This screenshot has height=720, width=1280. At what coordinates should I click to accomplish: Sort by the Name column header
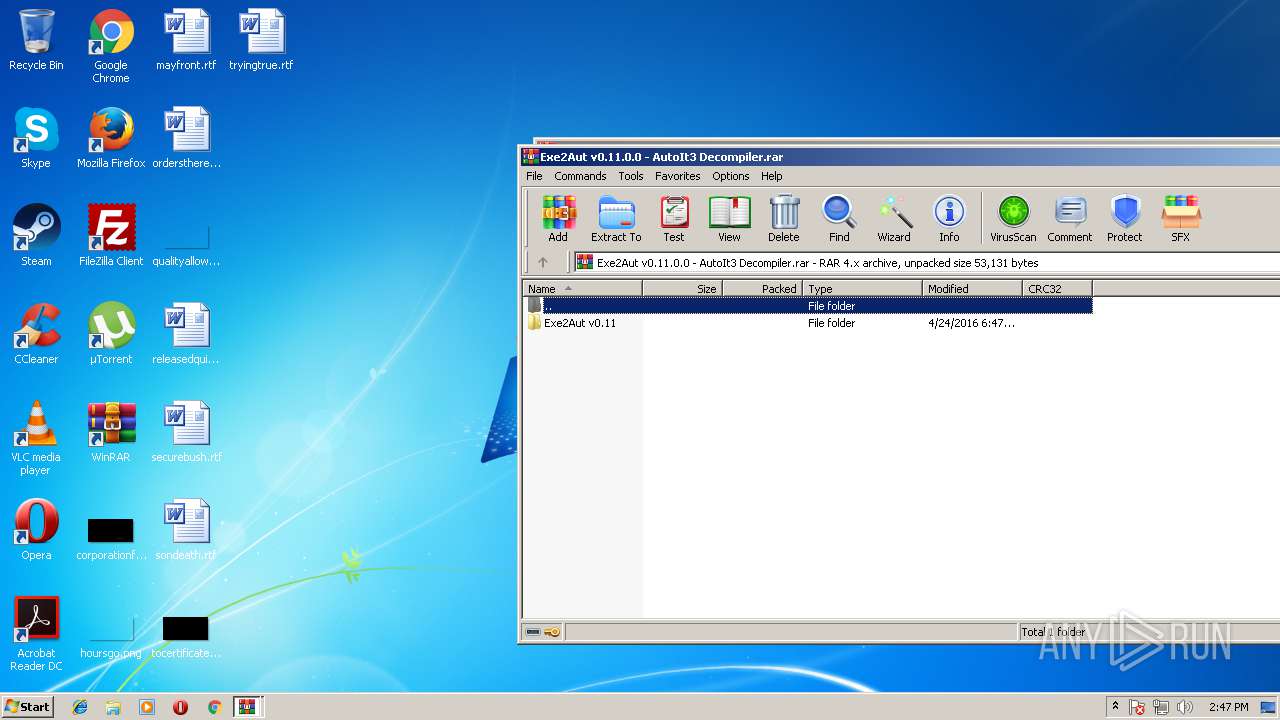coord(582,289)
